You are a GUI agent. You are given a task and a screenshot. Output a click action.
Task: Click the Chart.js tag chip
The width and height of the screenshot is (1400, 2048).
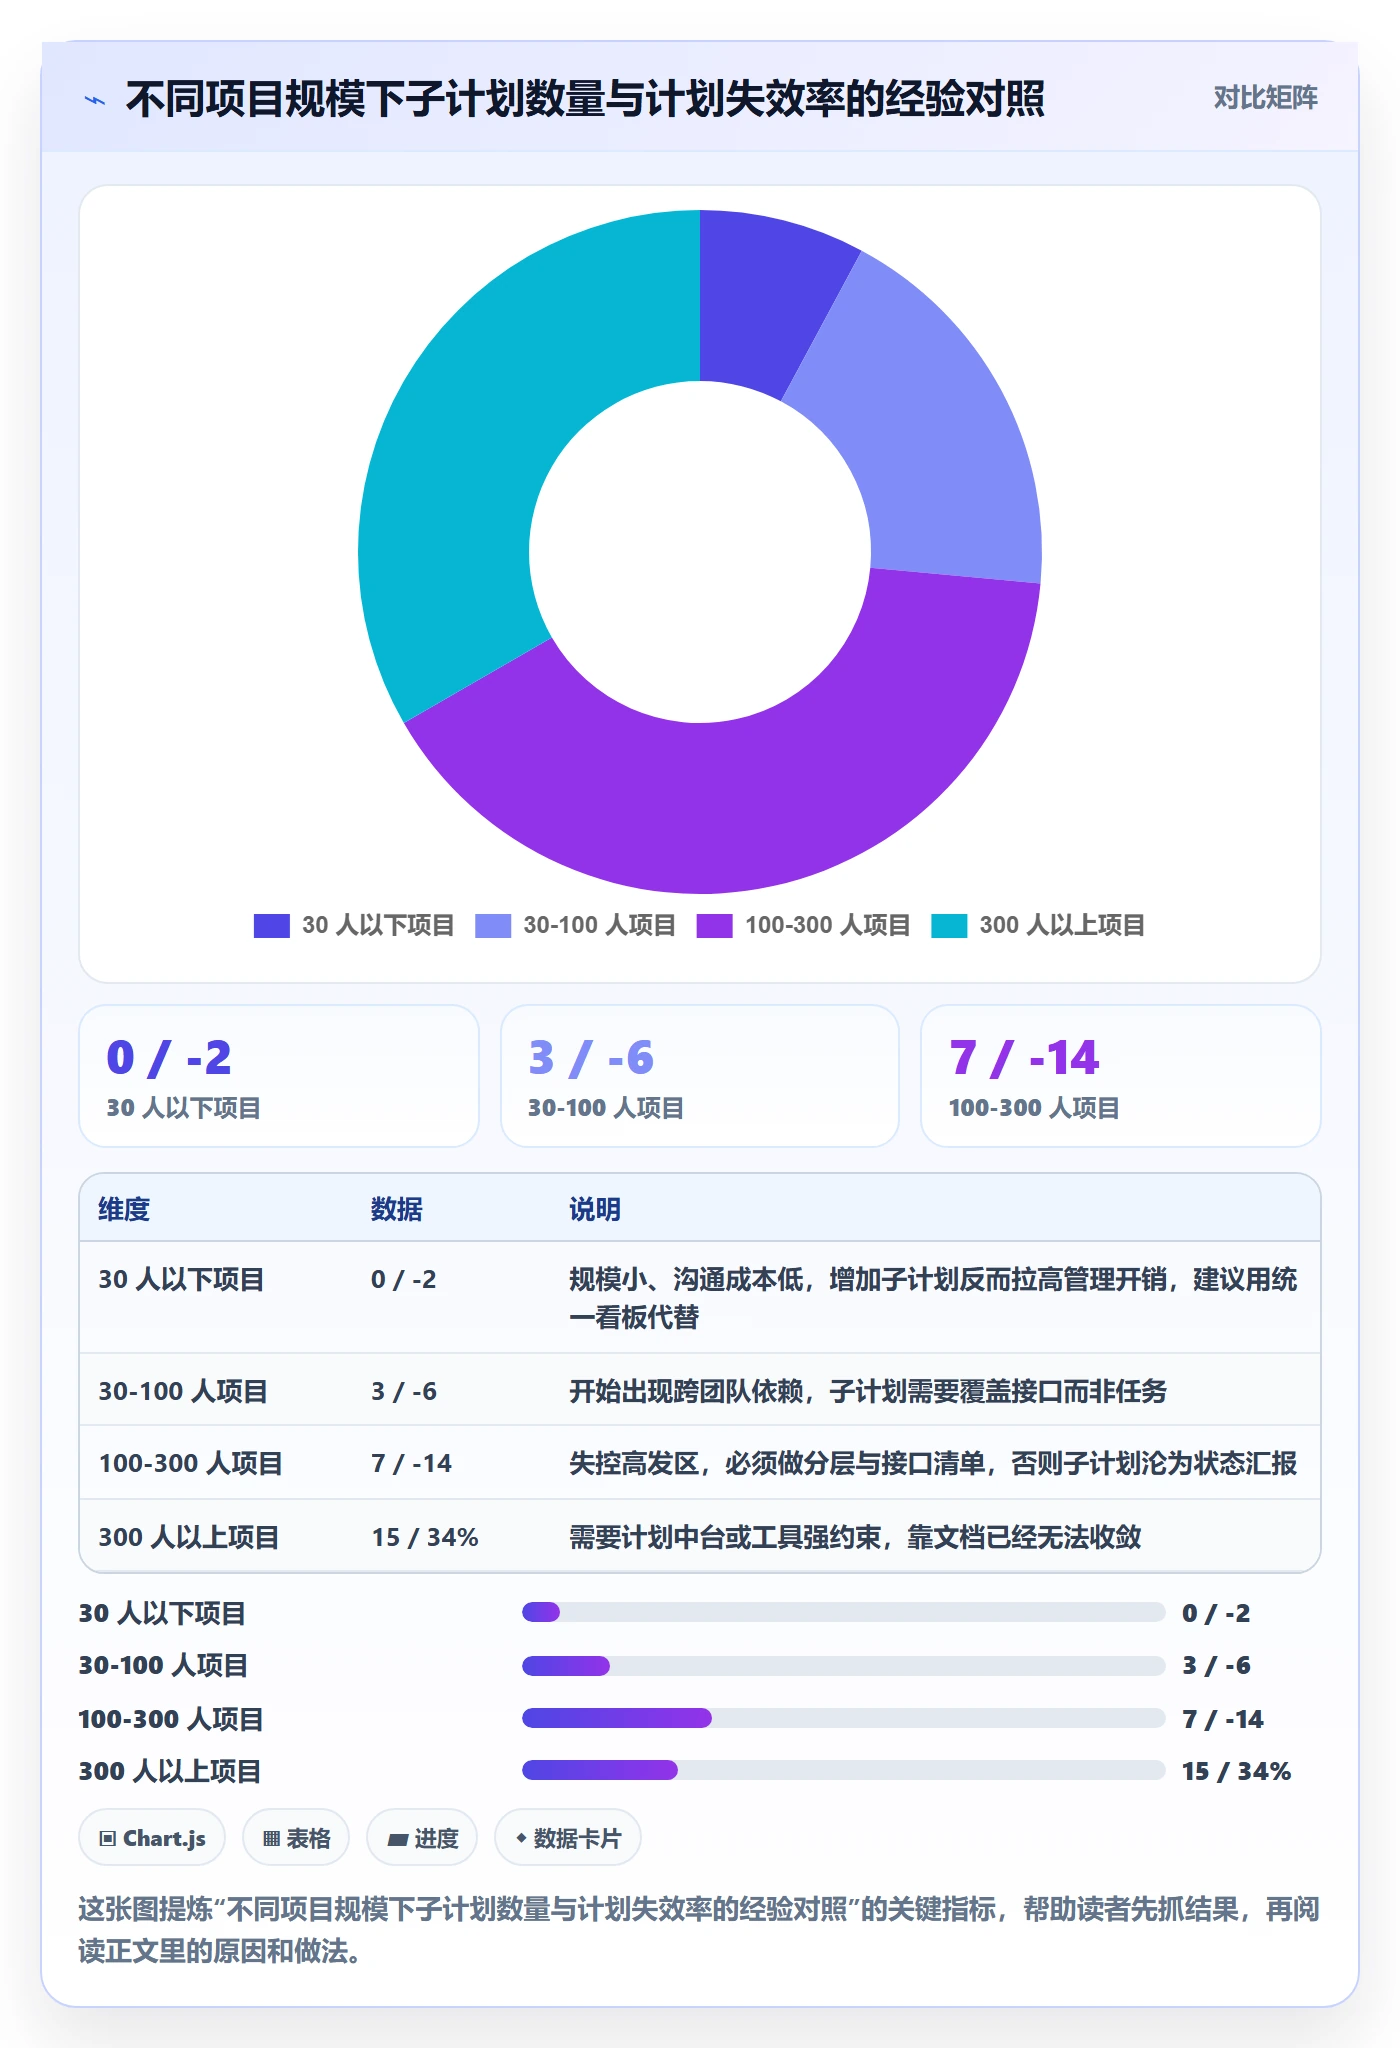point(152,1838)
